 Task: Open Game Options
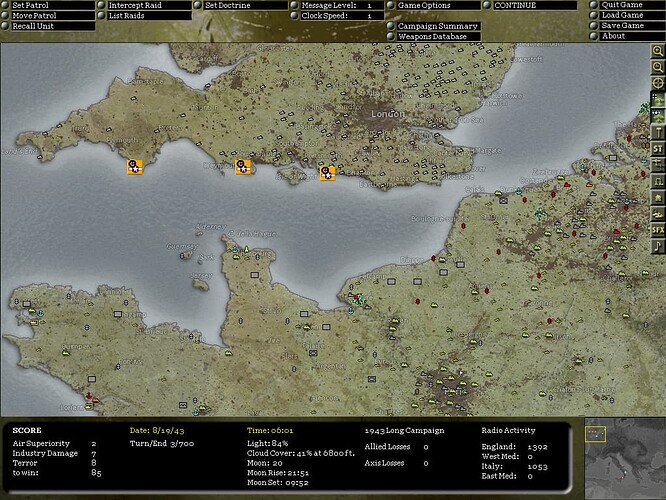point(434,5)
